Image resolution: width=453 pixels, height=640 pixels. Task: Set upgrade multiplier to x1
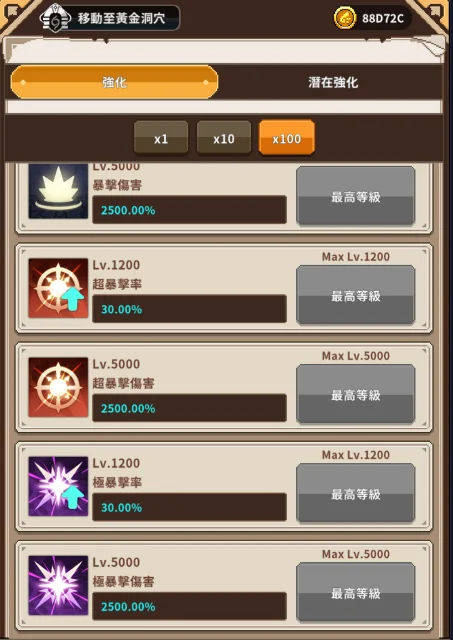click(x=161, y=138)
